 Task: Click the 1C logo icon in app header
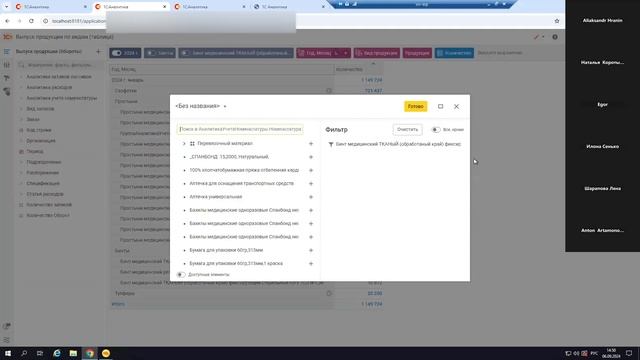coord(7,37)
